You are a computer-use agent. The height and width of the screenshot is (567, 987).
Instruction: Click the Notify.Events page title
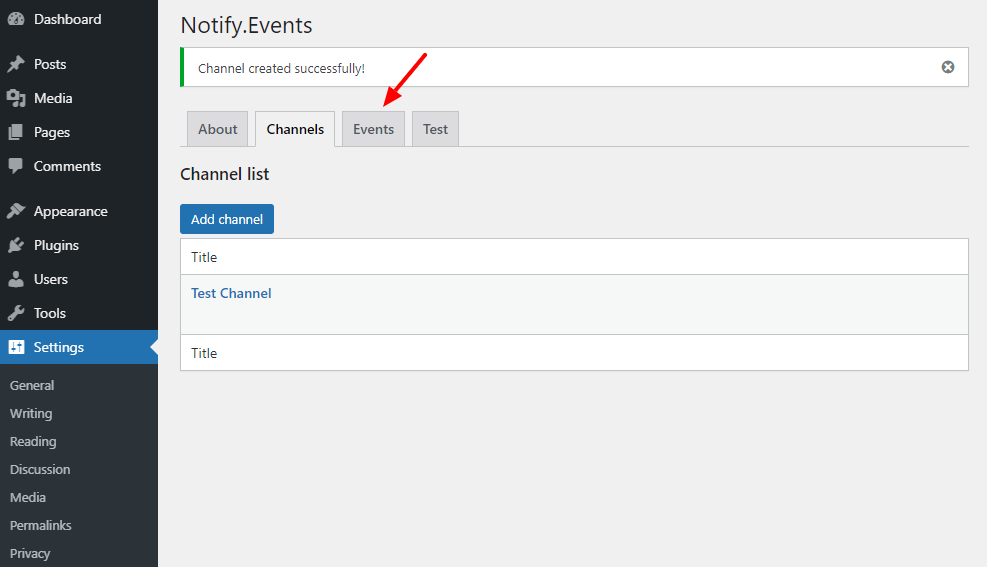click(246, 25)
